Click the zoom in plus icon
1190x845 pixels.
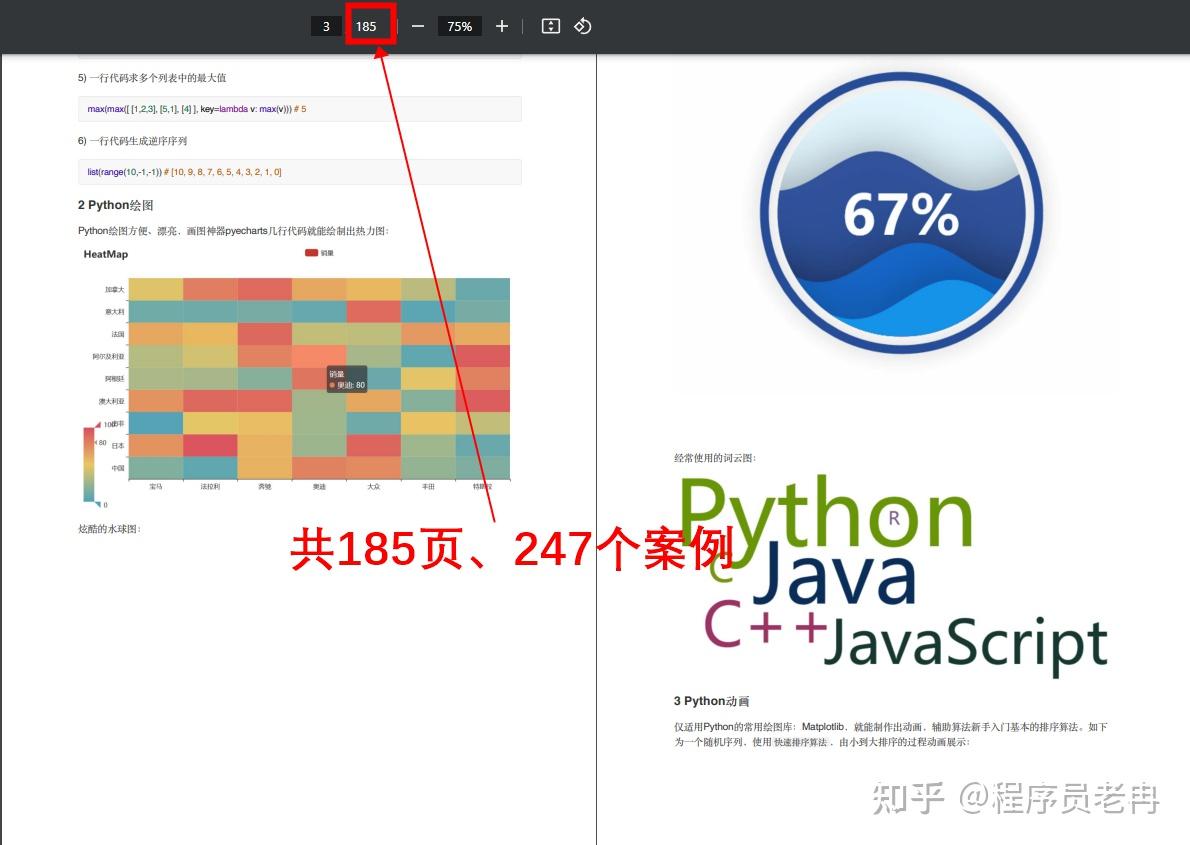(501, 26)
